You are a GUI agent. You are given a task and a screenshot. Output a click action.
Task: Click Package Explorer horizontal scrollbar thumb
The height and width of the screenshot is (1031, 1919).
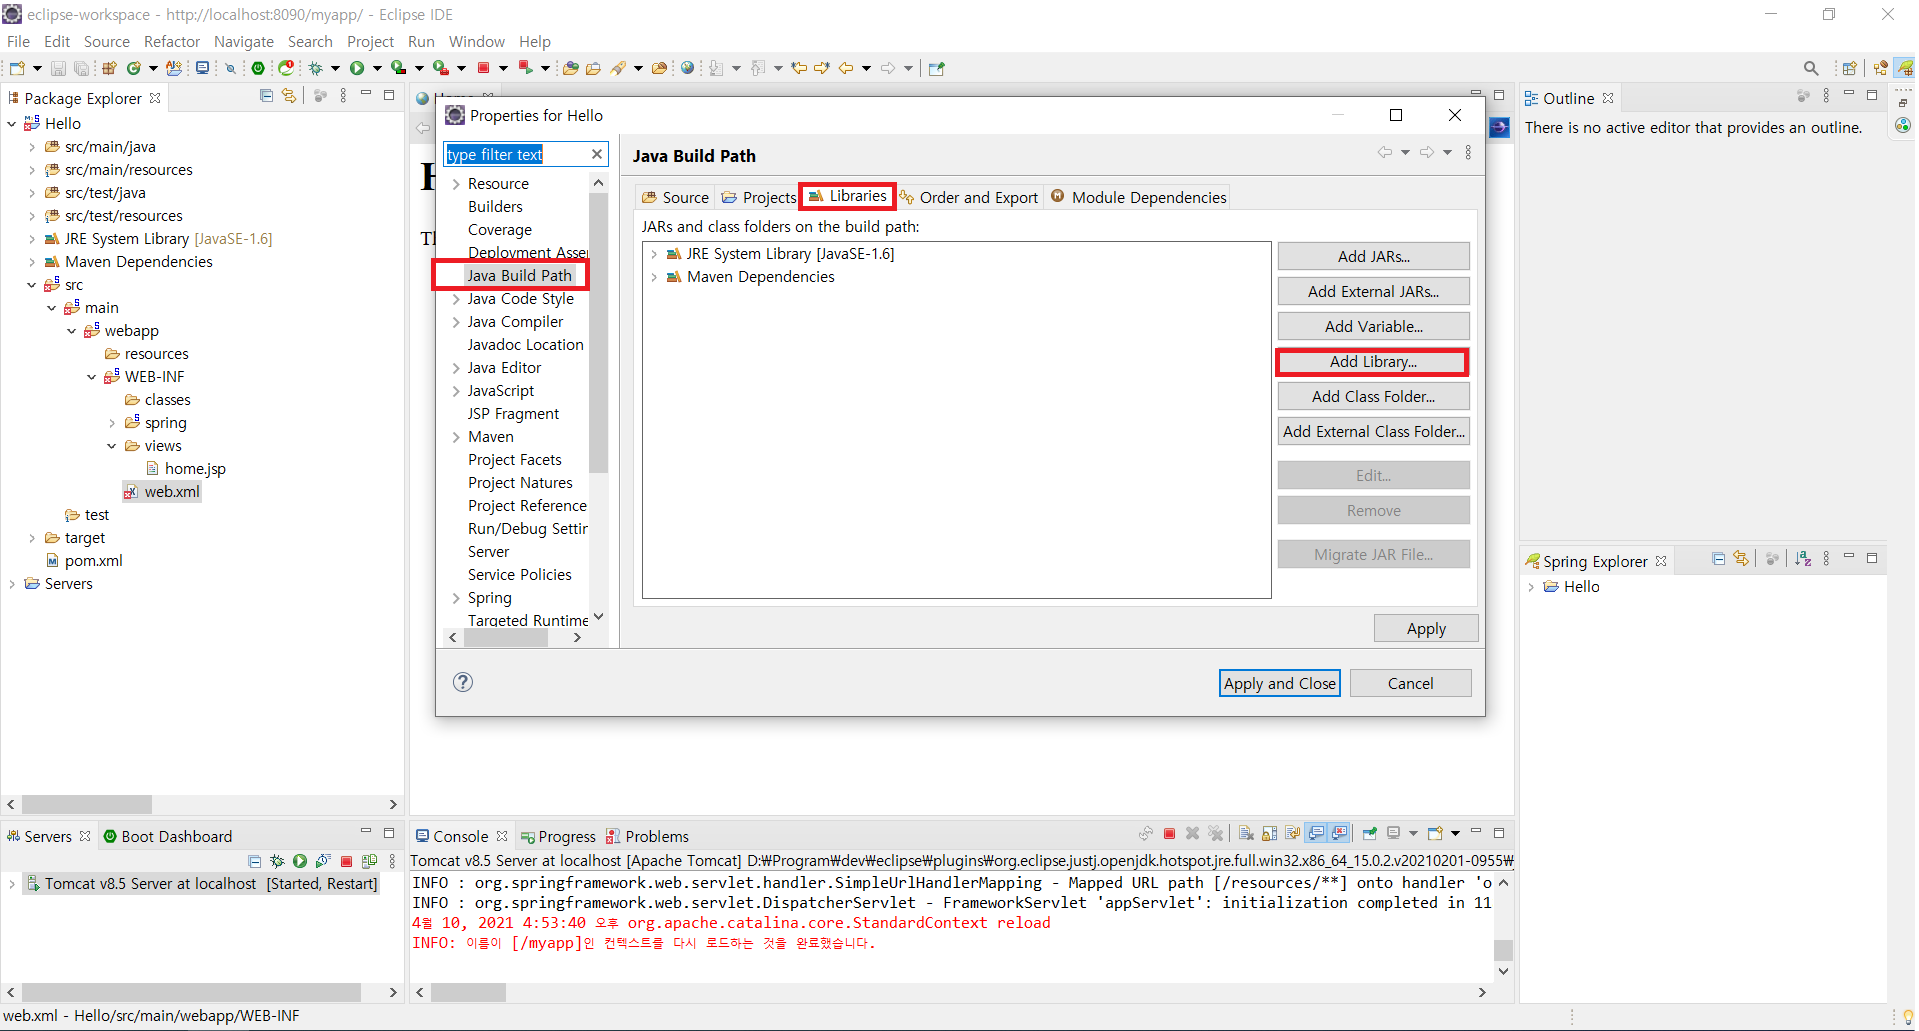coord(87,804)
